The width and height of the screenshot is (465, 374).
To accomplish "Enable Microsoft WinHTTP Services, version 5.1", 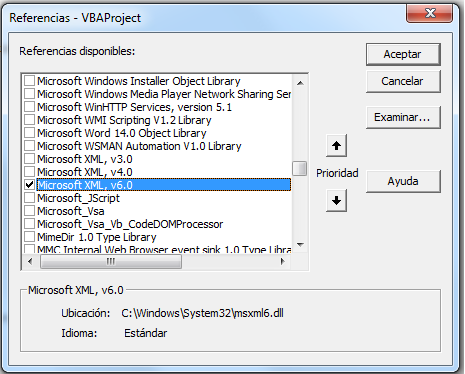I will tap(30, 107).
